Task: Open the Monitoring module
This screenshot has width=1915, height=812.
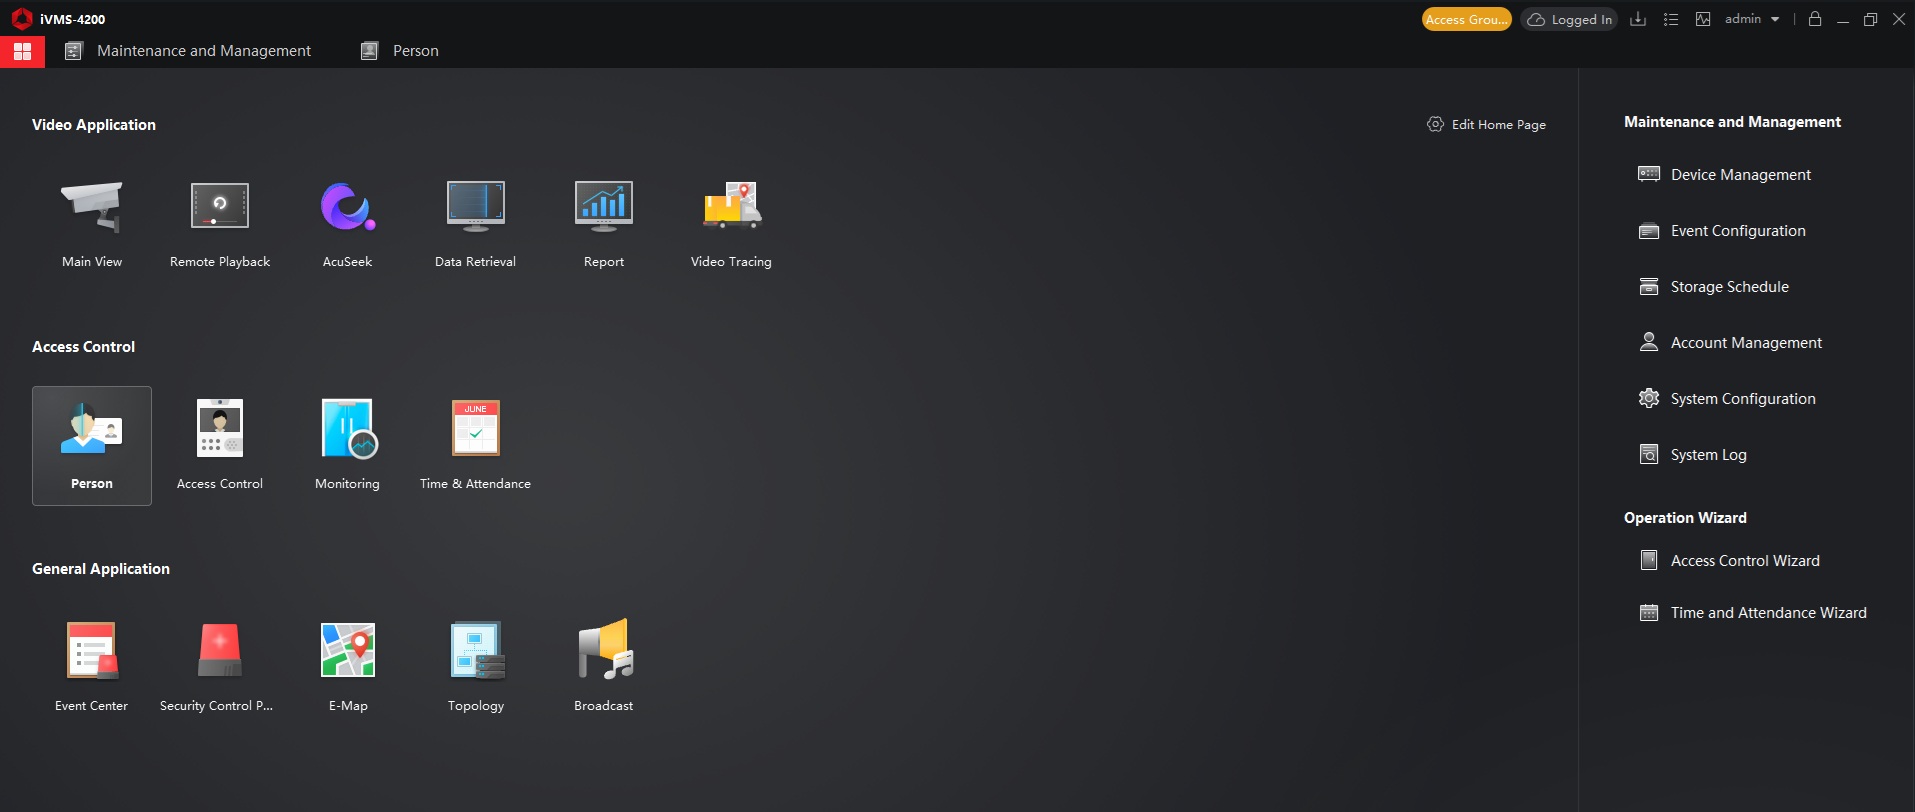Action: (348, 446)
